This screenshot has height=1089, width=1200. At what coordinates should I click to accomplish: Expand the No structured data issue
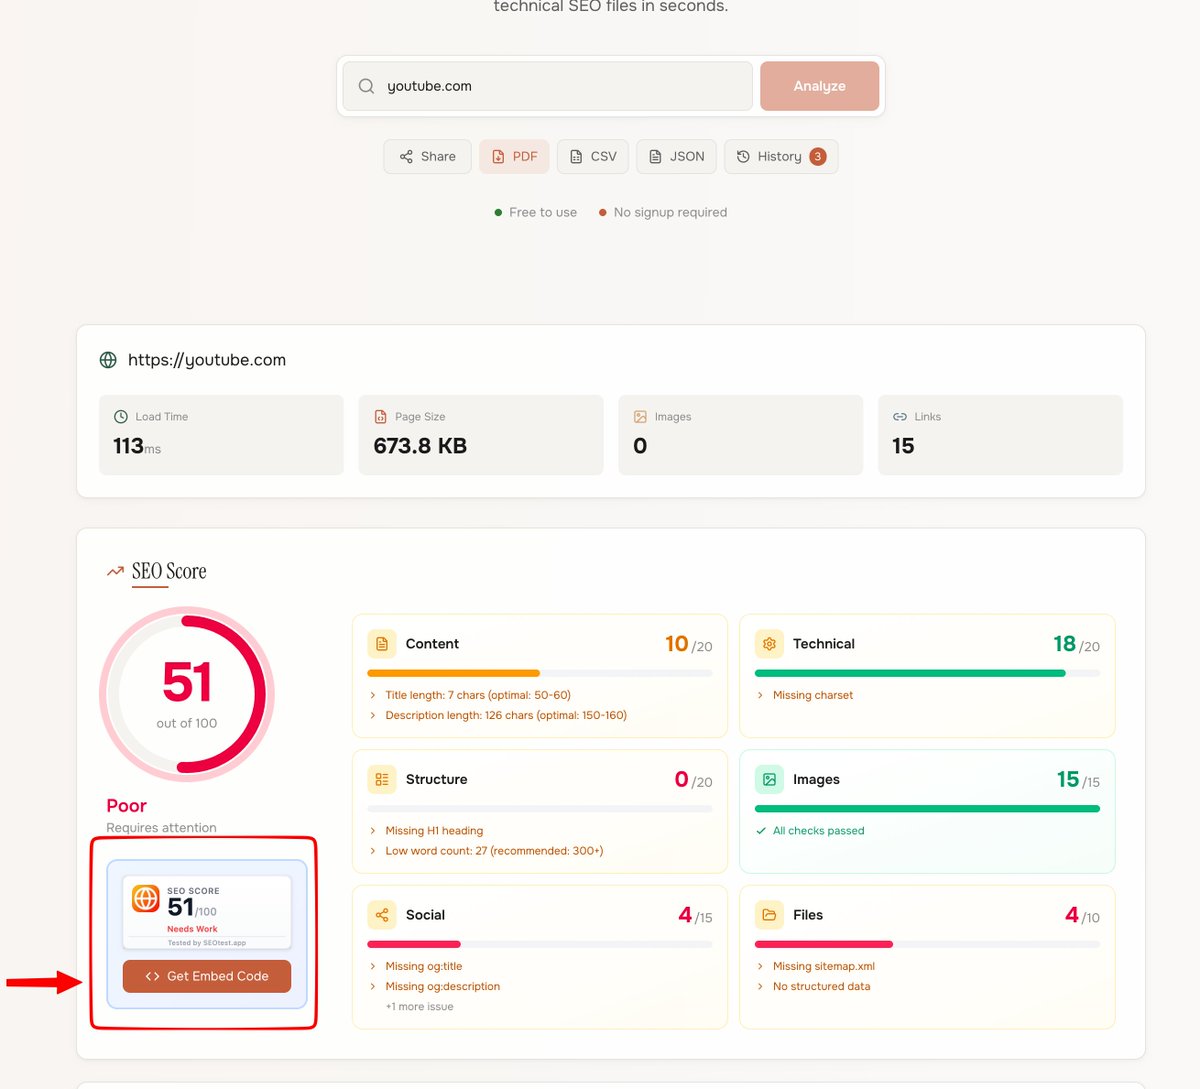point(813,986)
